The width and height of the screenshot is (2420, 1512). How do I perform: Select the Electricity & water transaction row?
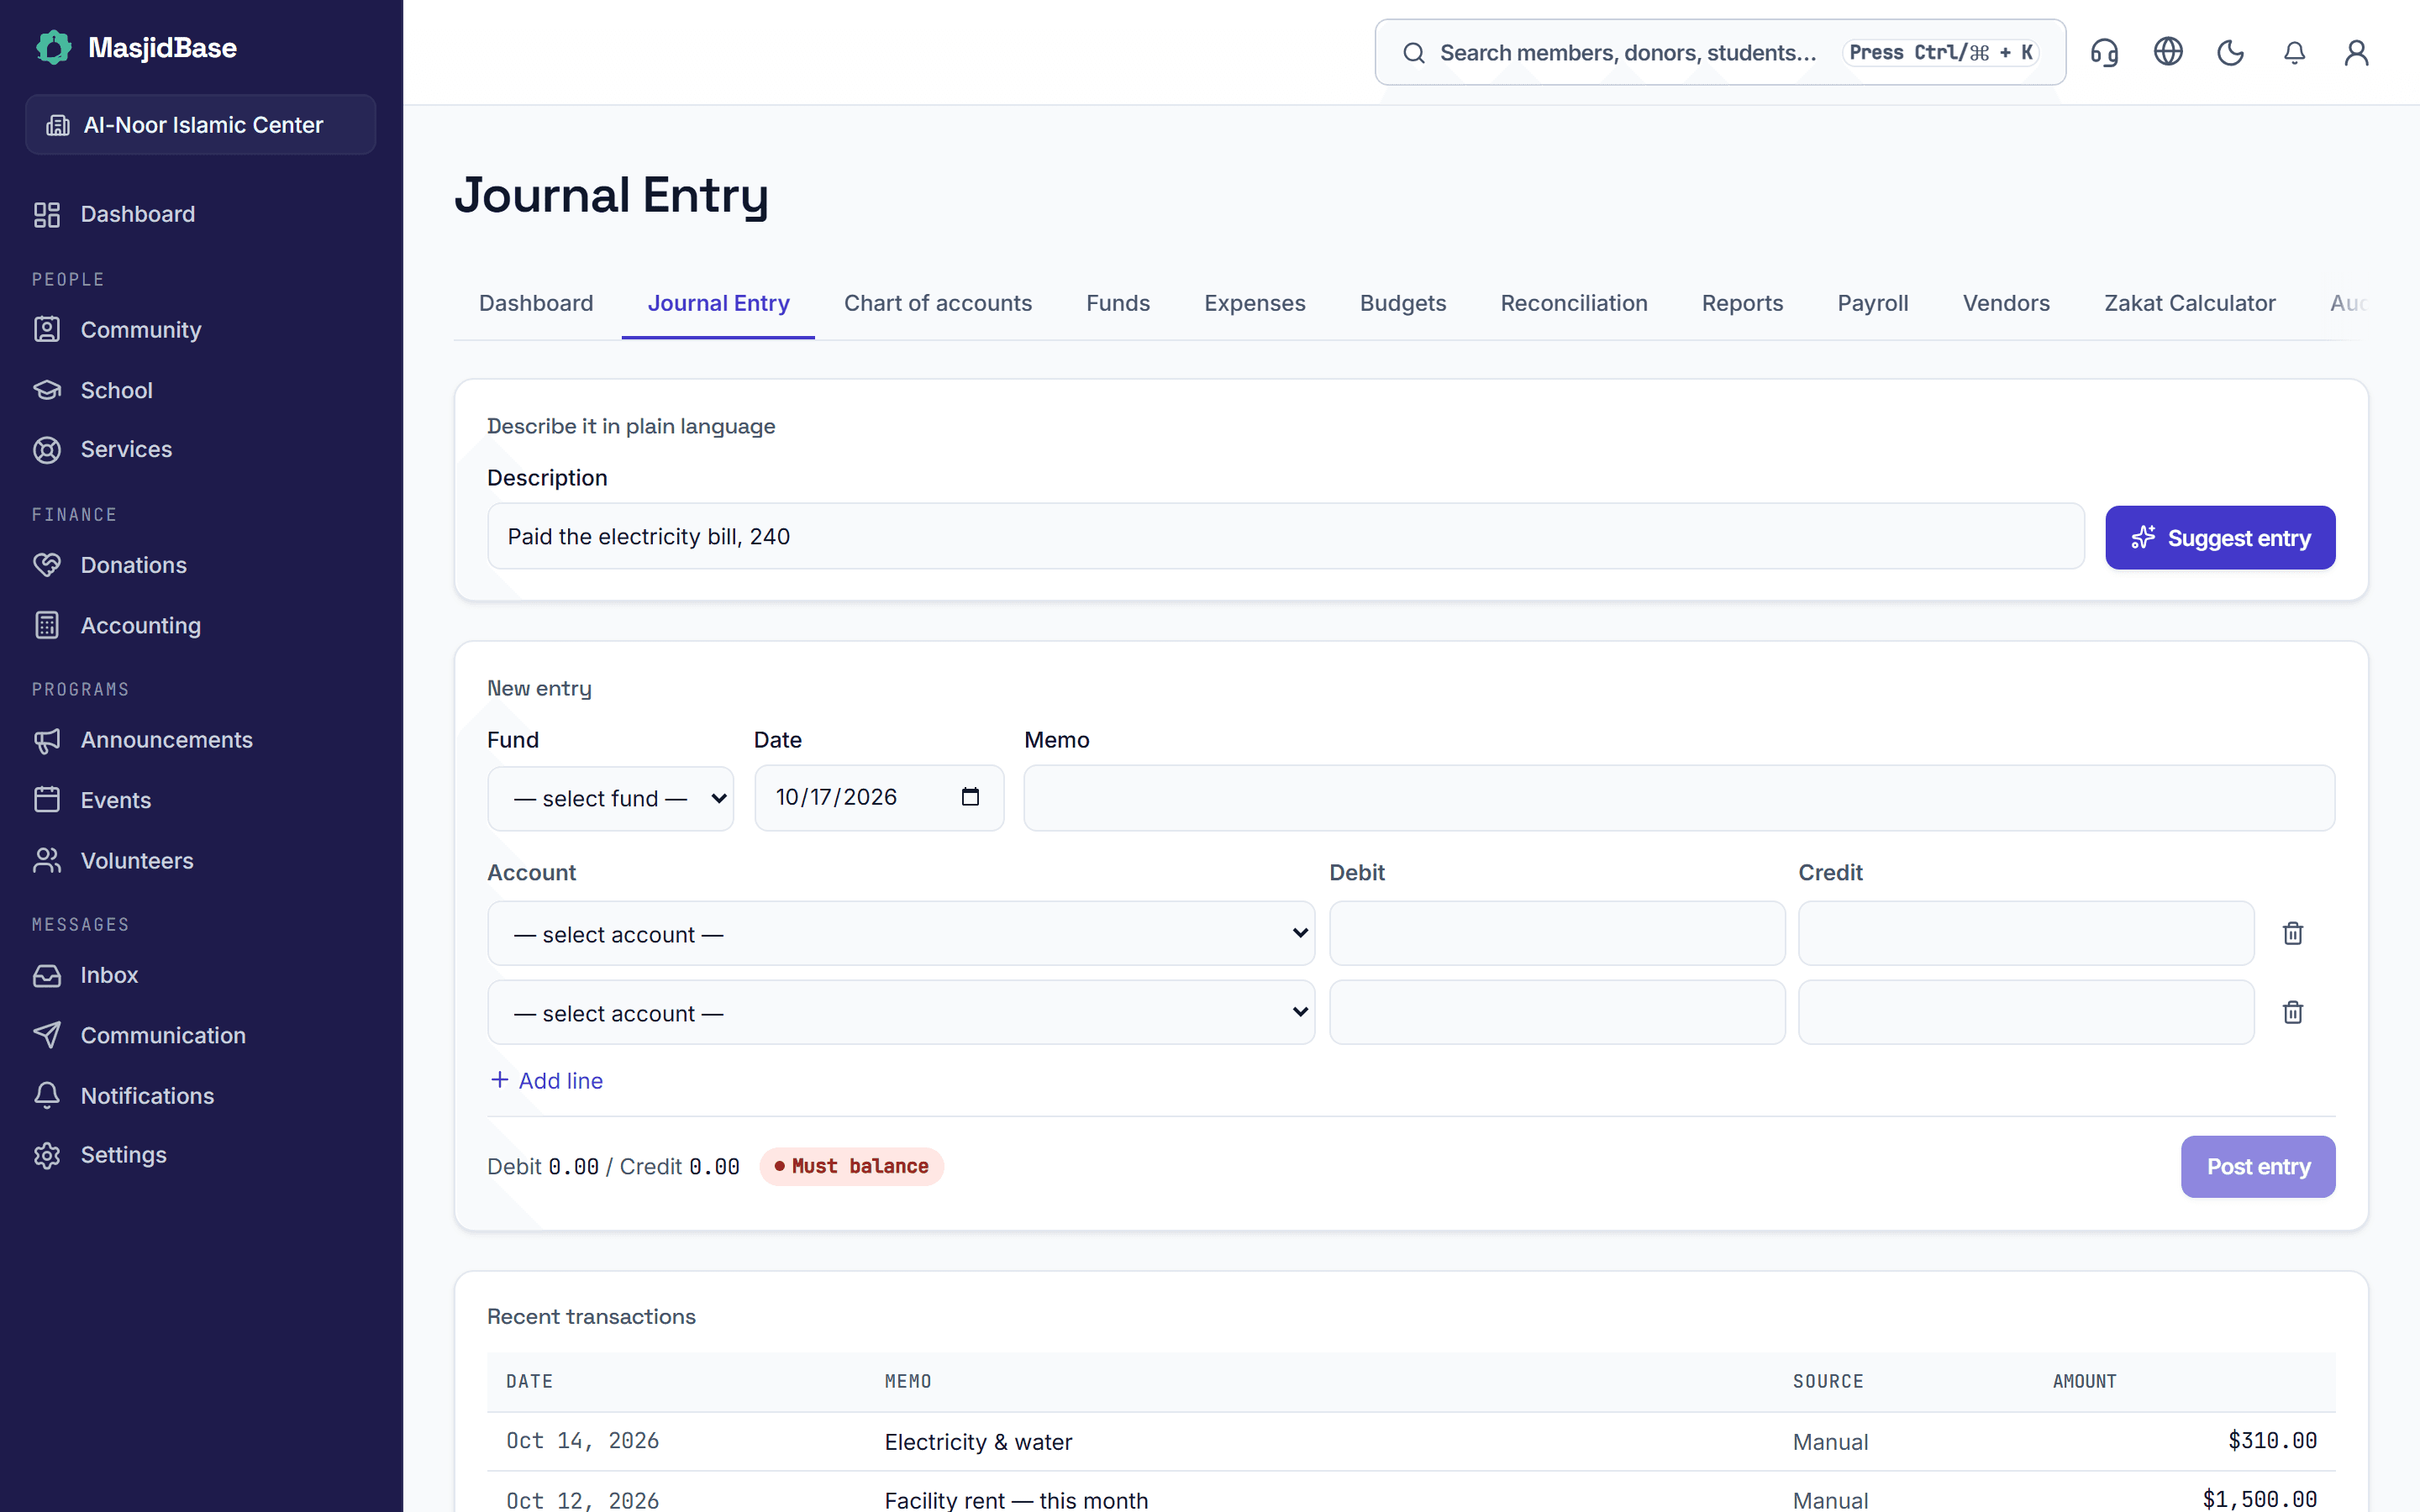click(1411, 1441)
